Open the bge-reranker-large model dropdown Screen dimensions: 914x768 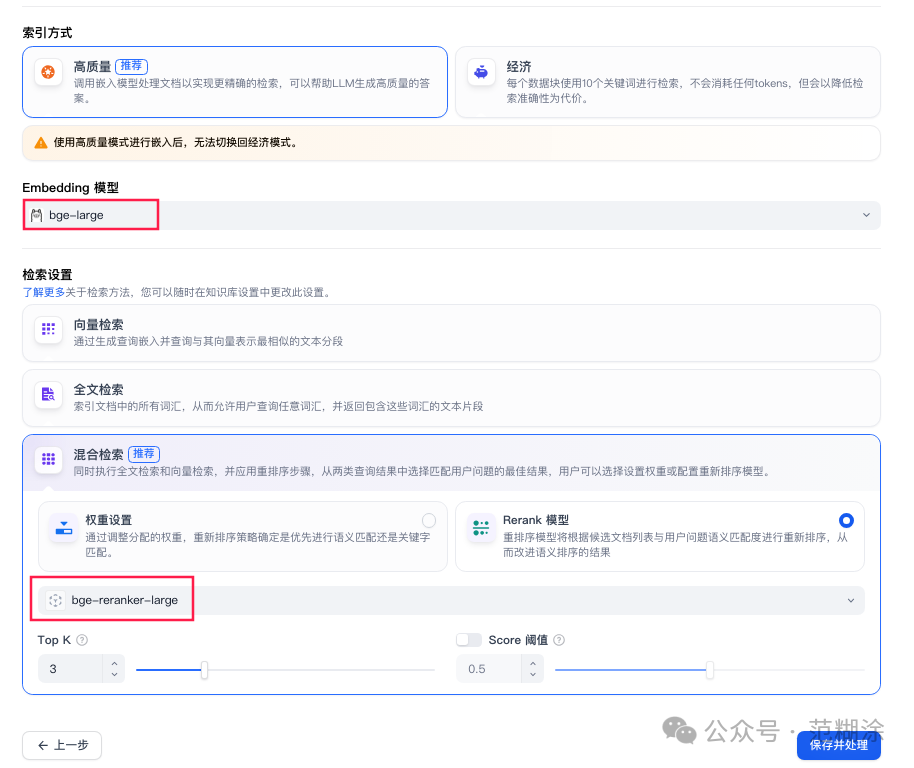pyautogui.click(x=851, y=600)
